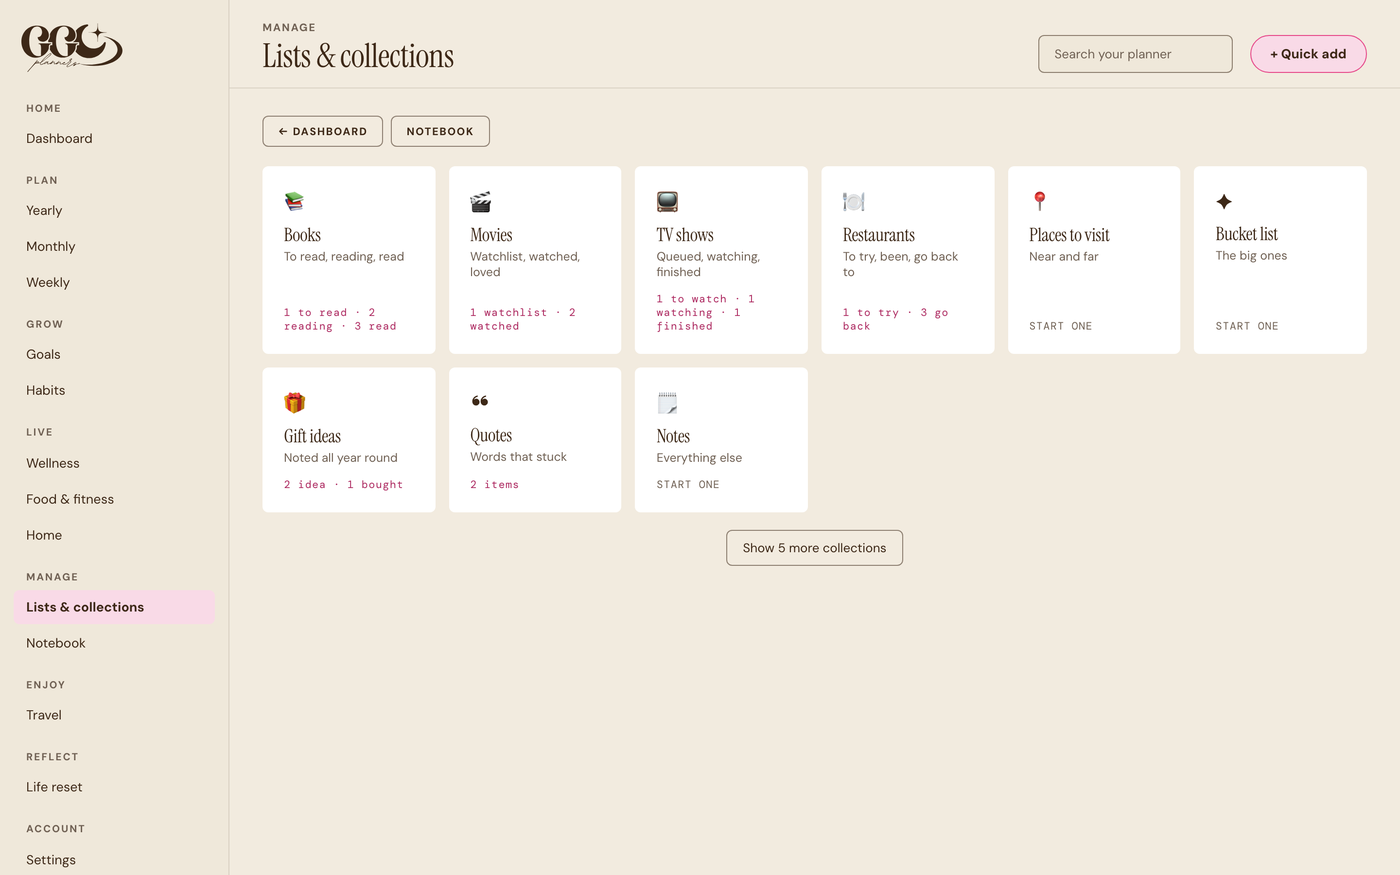Open the Monthly planner
Viewport: 1400px width, 875px height.
click(x=50, y=246)
